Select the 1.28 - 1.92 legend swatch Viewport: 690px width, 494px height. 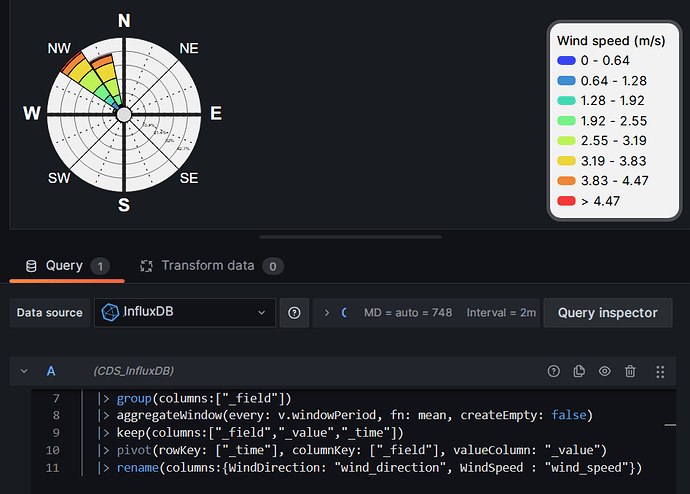[566, 101]
